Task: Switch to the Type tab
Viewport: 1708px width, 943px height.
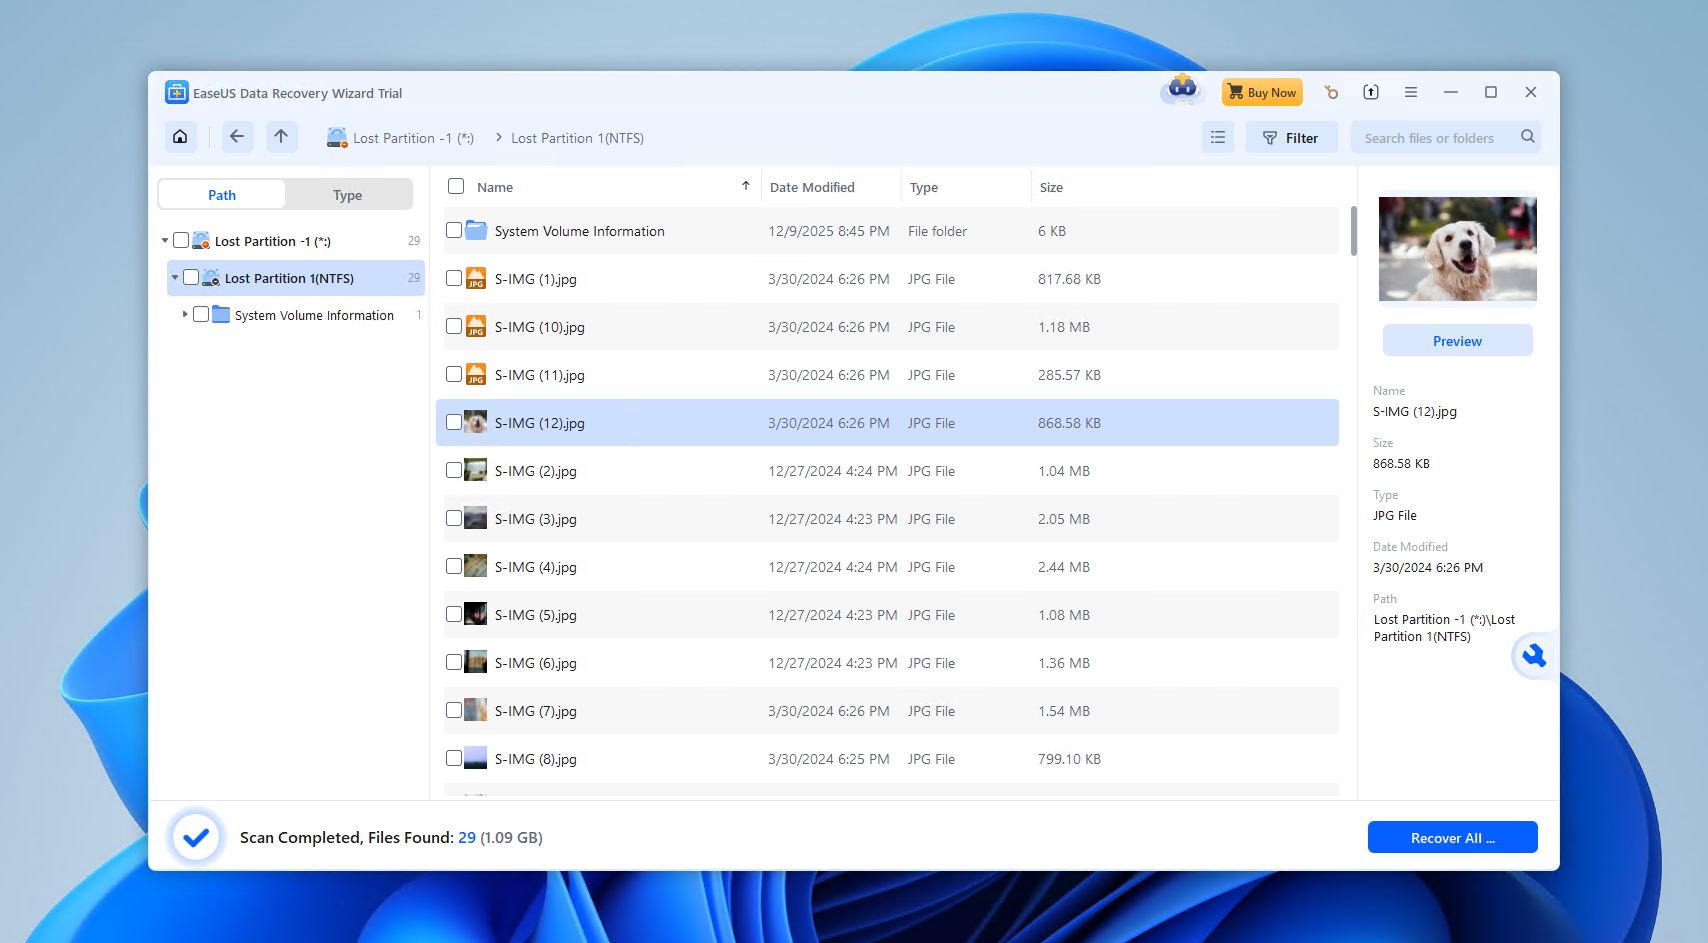Action: [347, 194]
